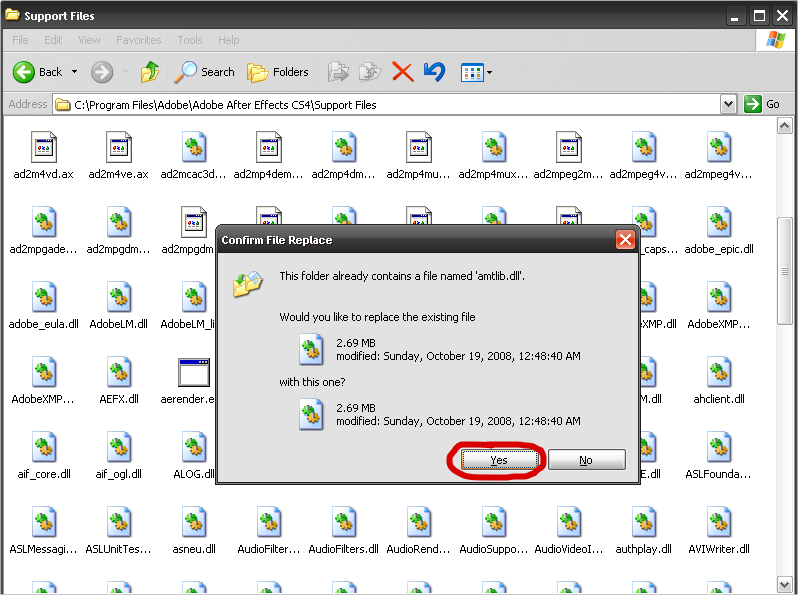Viewport: 798px width, 595px height.
Task: Select the ad2m4ve.ax file
Action: 119,156
